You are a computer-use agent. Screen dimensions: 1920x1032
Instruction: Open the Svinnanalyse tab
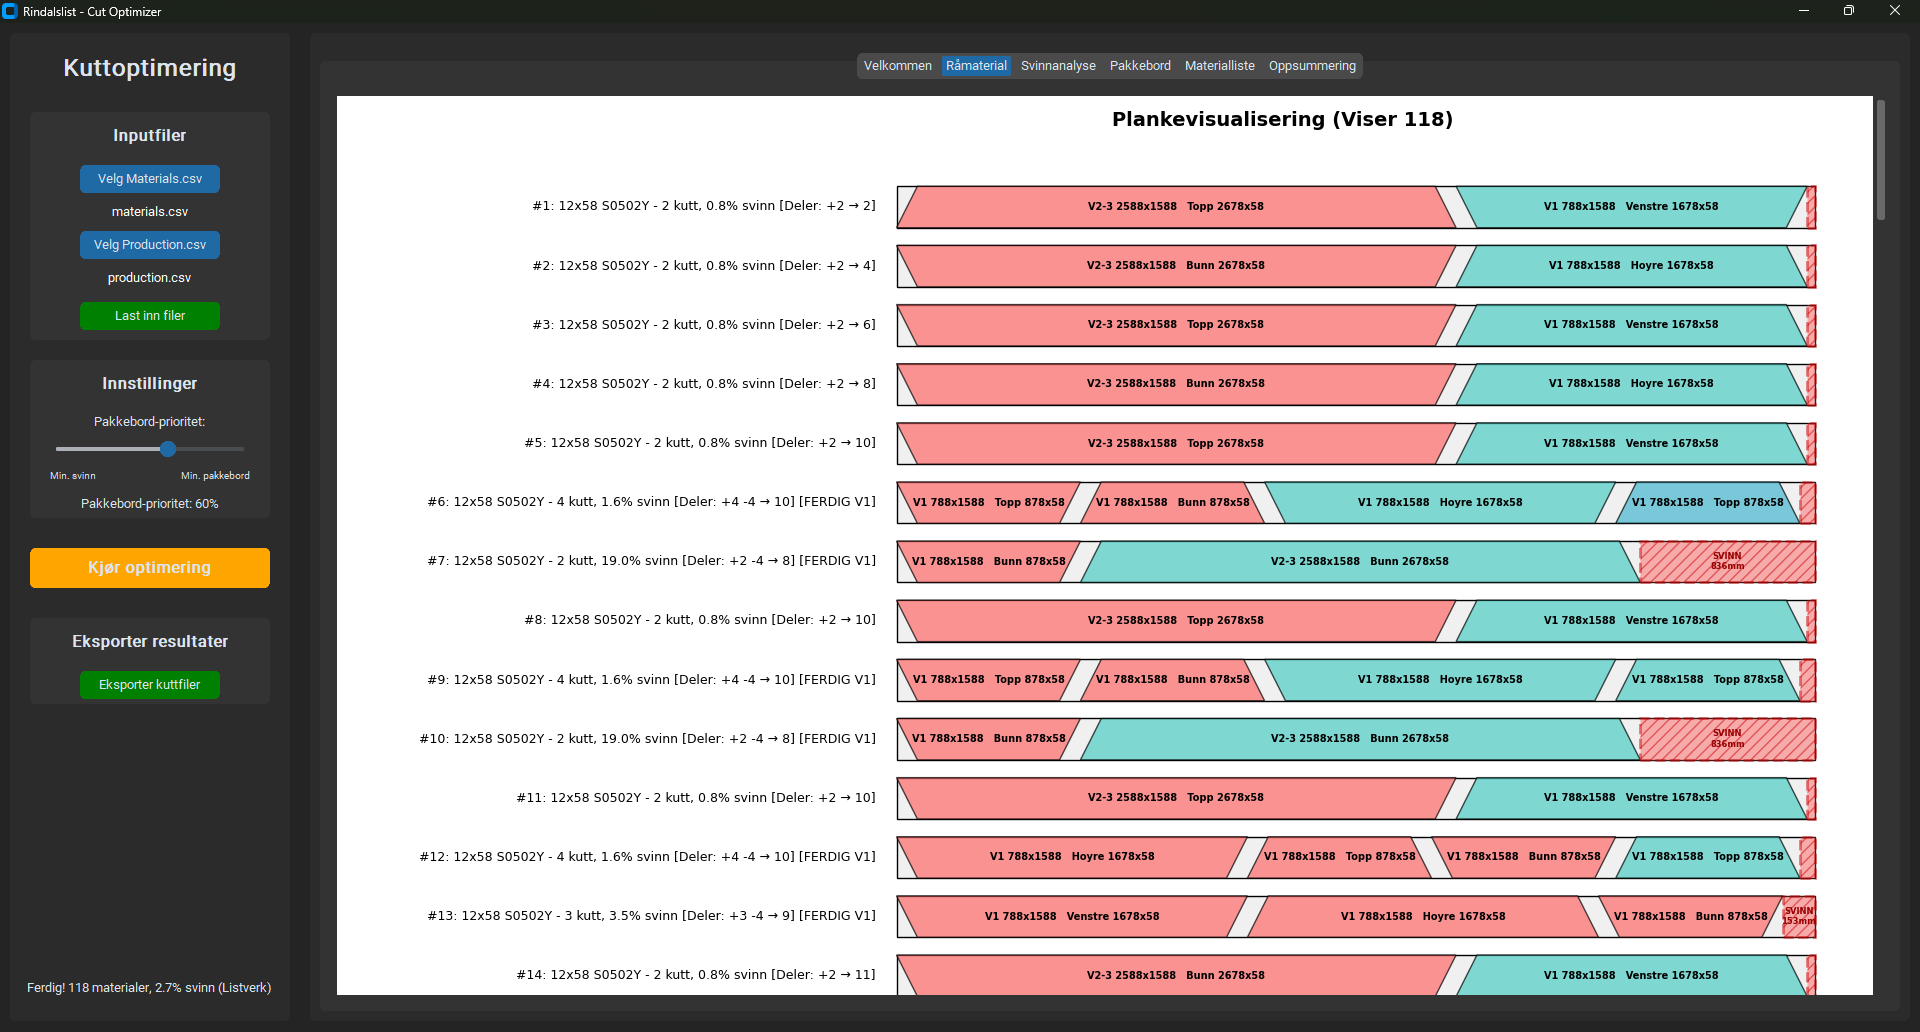(1057, 65)
